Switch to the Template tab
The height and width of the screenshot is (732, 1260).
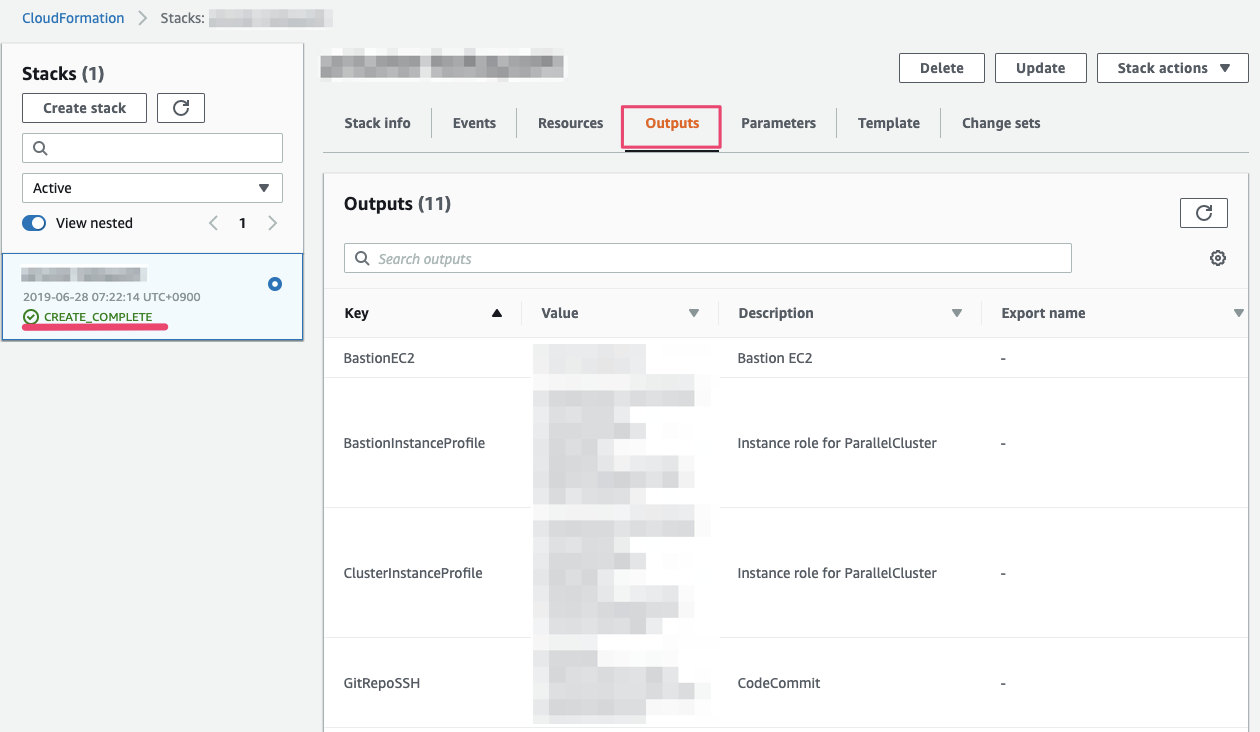(x=888, y=123)
